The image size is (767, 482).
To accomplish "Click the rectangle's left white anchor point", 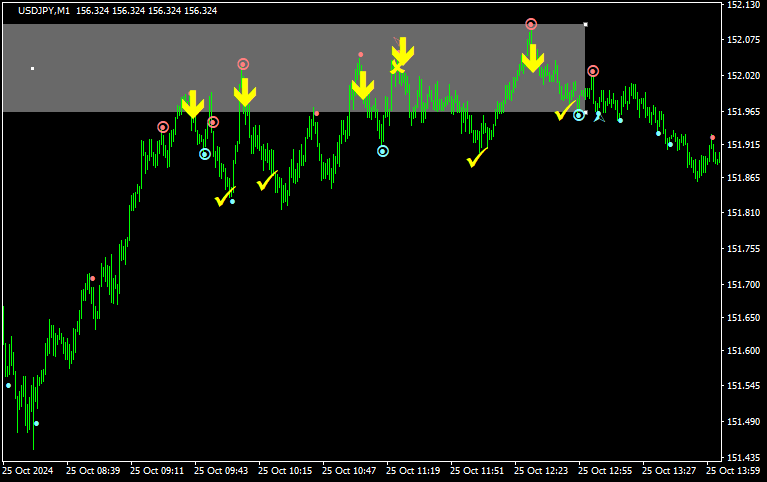I will [33, 68].
